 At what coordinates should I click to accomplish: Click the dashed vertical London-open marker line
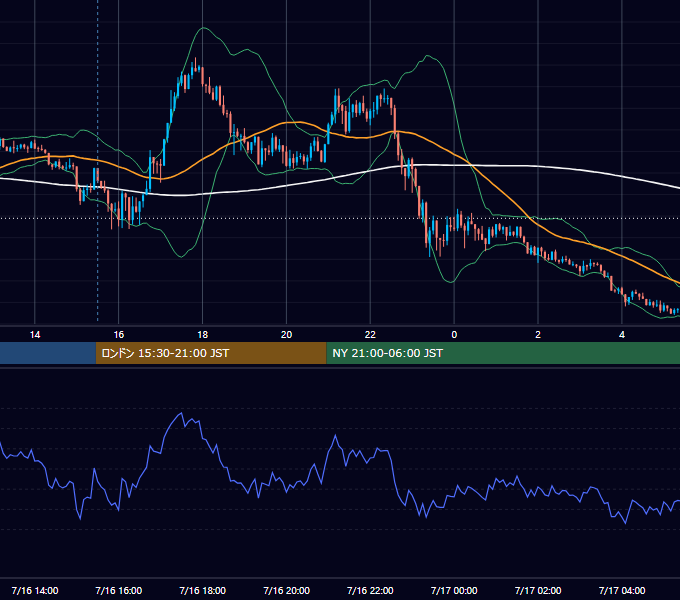click(98, 160)
